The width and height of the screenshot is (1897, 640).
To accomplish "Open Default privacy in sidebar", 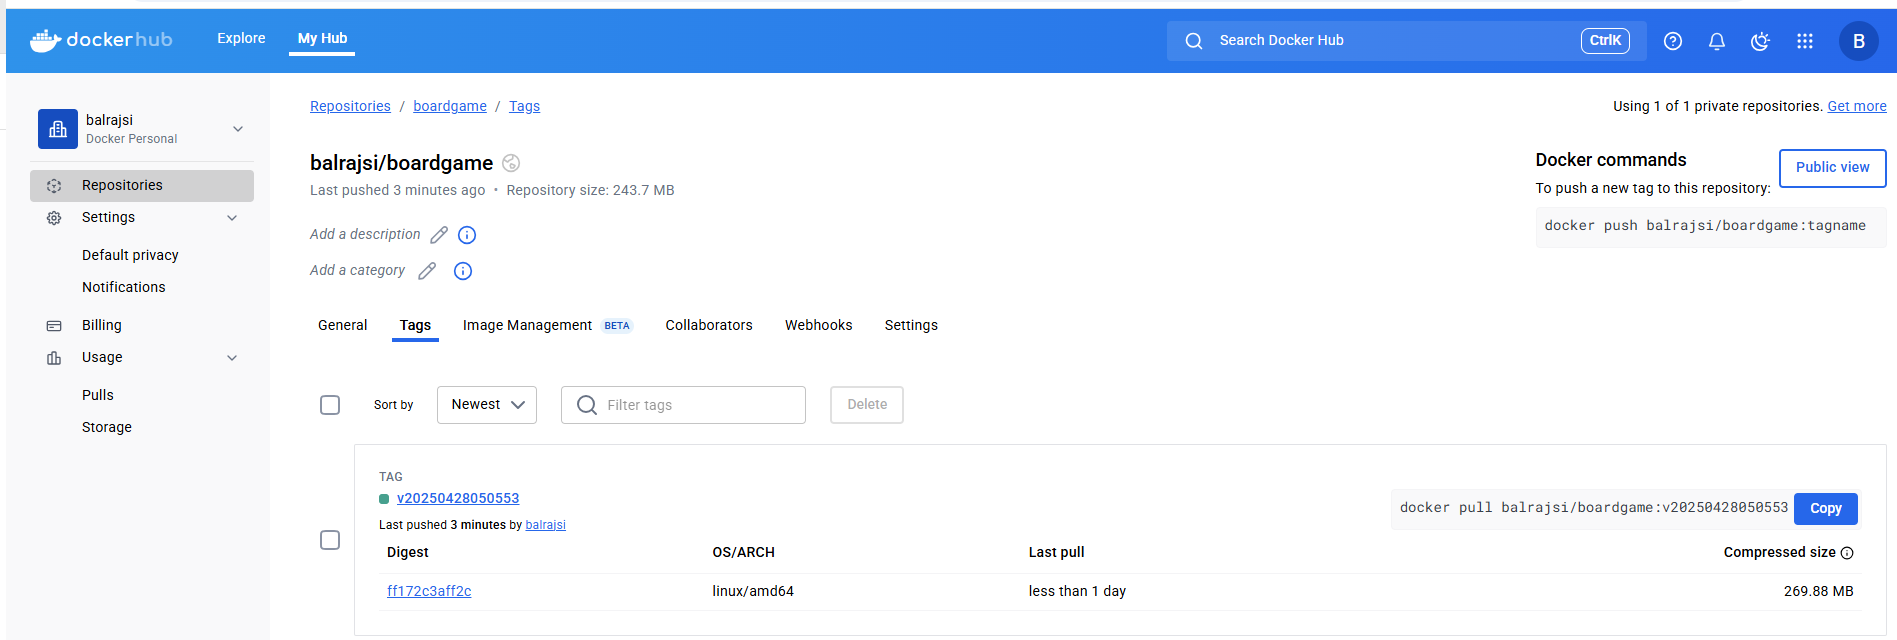I will point(130,256).
